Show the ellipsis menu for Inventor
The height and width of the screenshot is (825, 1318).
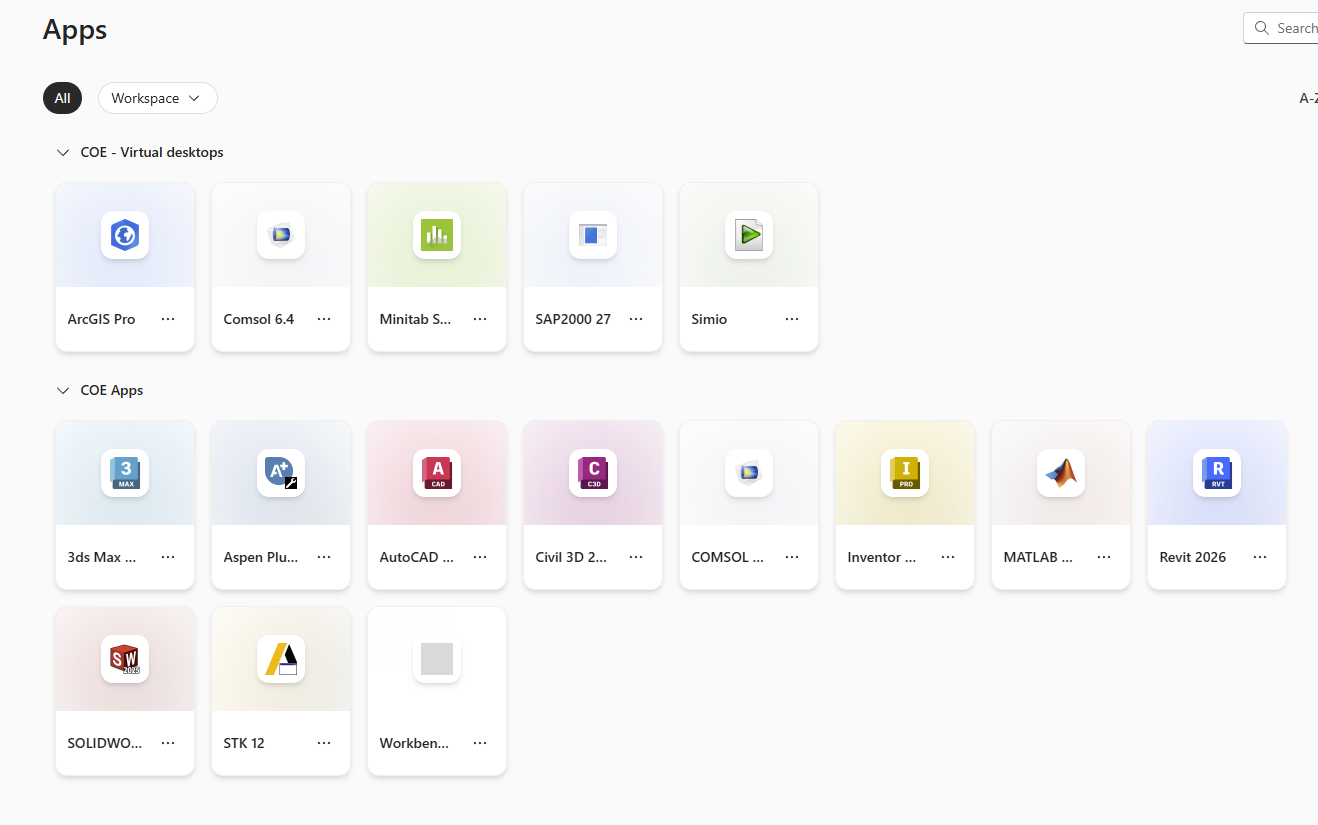948,557
